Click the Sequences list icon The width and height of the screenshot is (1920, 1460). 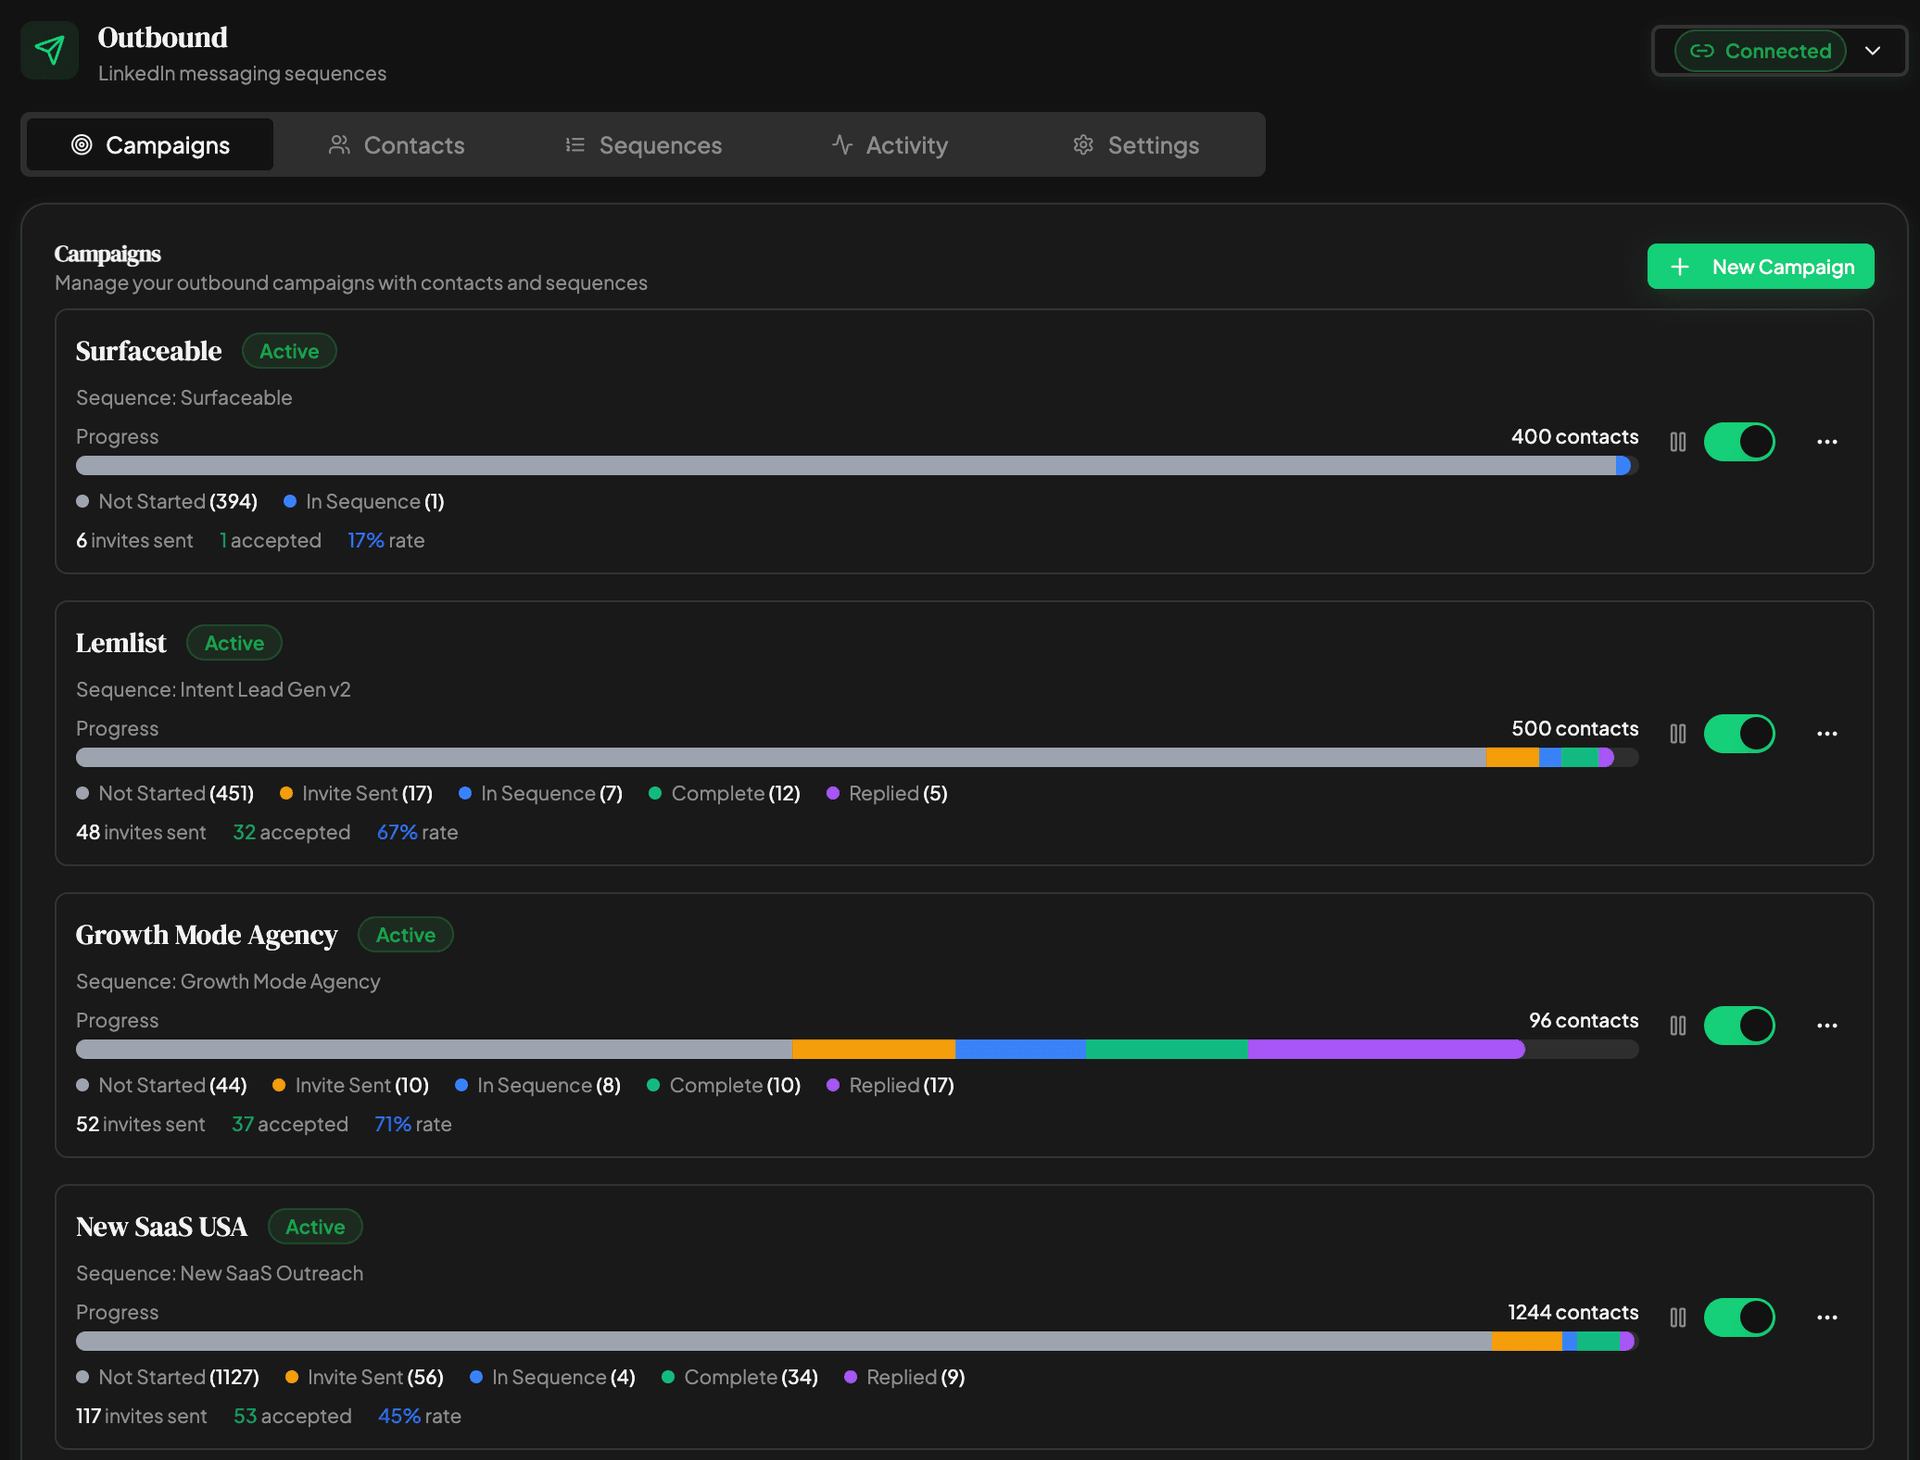(574, 145)
